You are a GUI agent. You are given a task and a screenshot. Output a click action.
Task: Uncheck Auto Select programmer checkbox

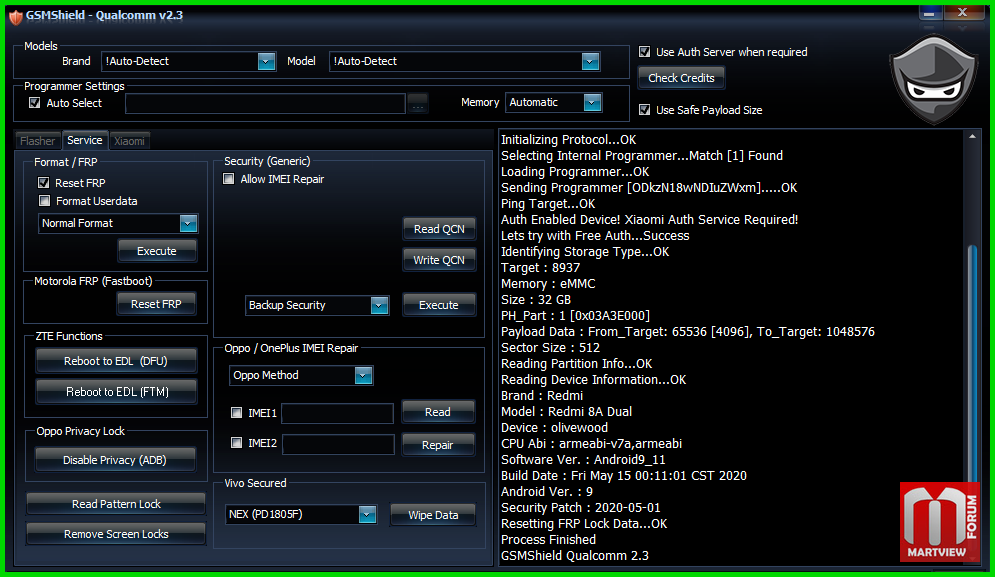(35, 103)
